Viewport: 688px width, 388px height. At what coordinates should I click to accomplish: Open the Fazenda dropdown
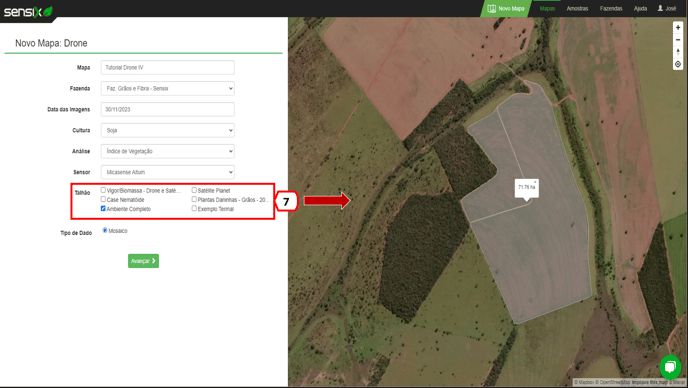(x=168, y=88)
